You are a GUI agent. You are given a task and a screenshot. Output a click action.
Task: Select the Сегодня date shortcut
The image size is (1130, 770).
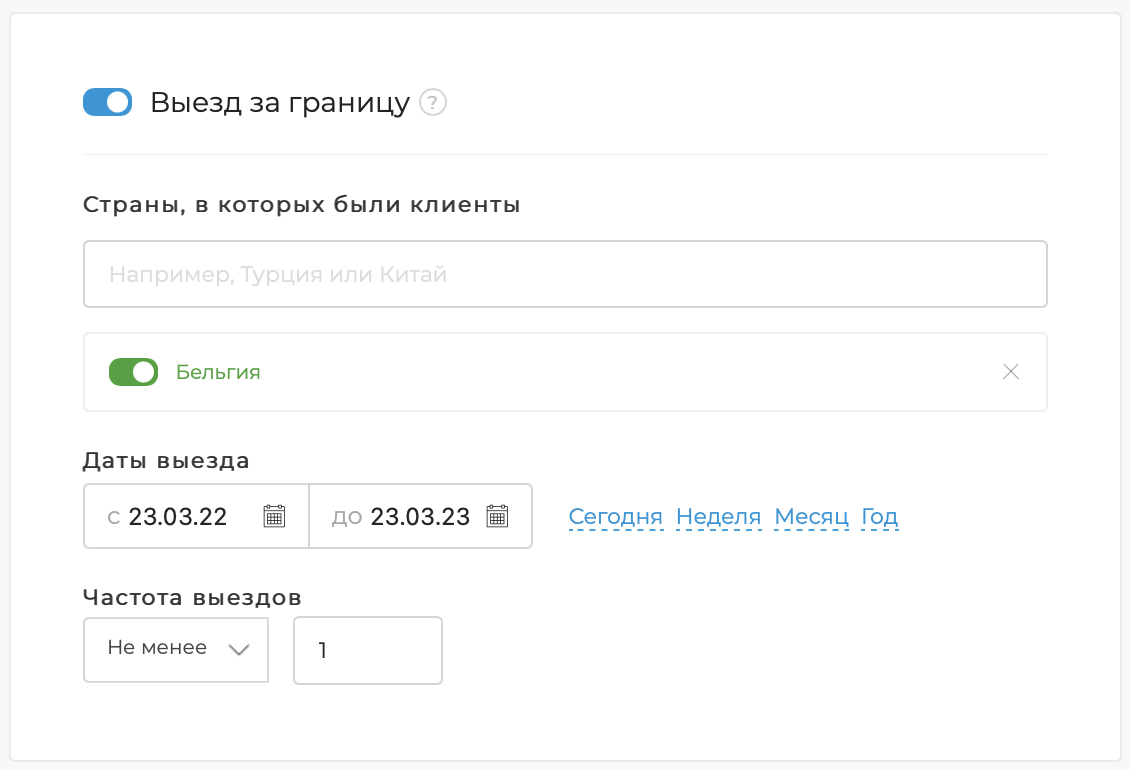coord(616,517)
